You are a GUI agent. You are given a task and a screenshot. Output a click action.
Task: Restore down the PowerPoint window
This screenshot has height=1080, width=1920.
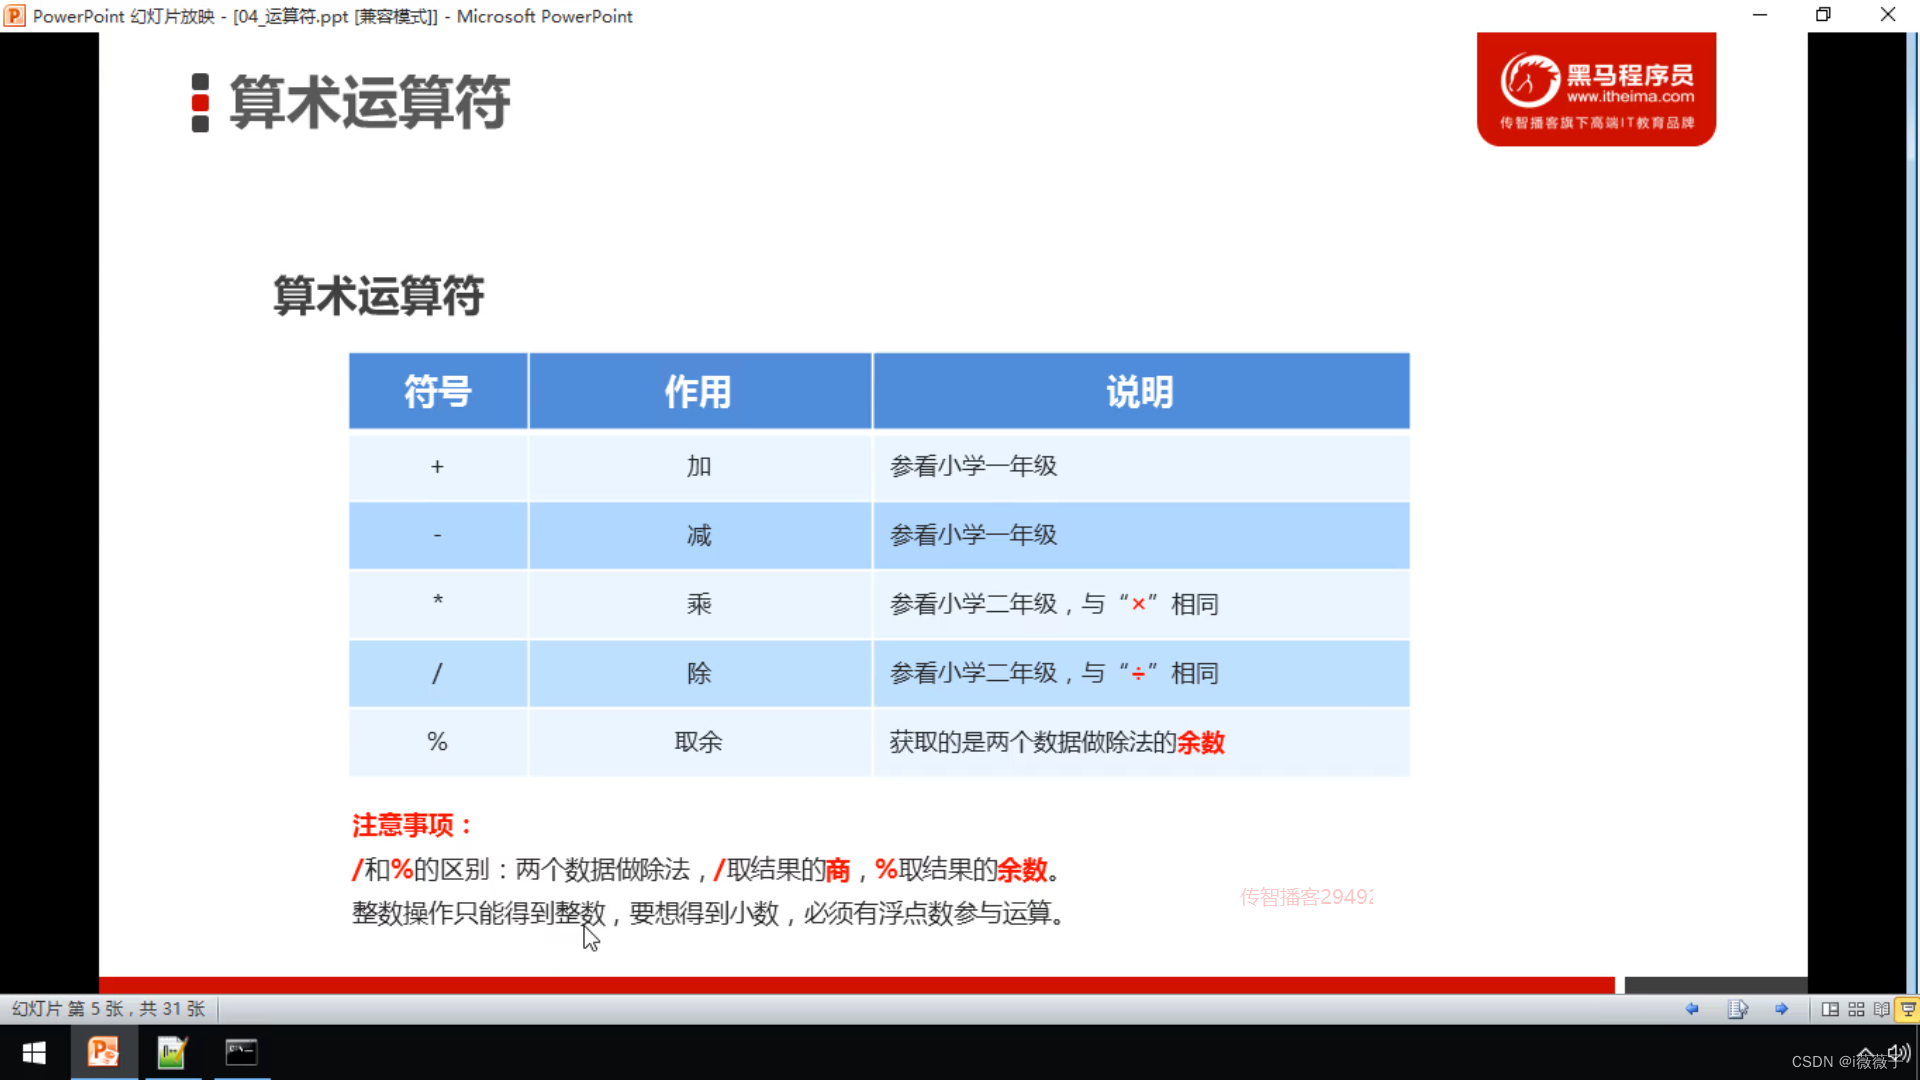(1823, 15)
